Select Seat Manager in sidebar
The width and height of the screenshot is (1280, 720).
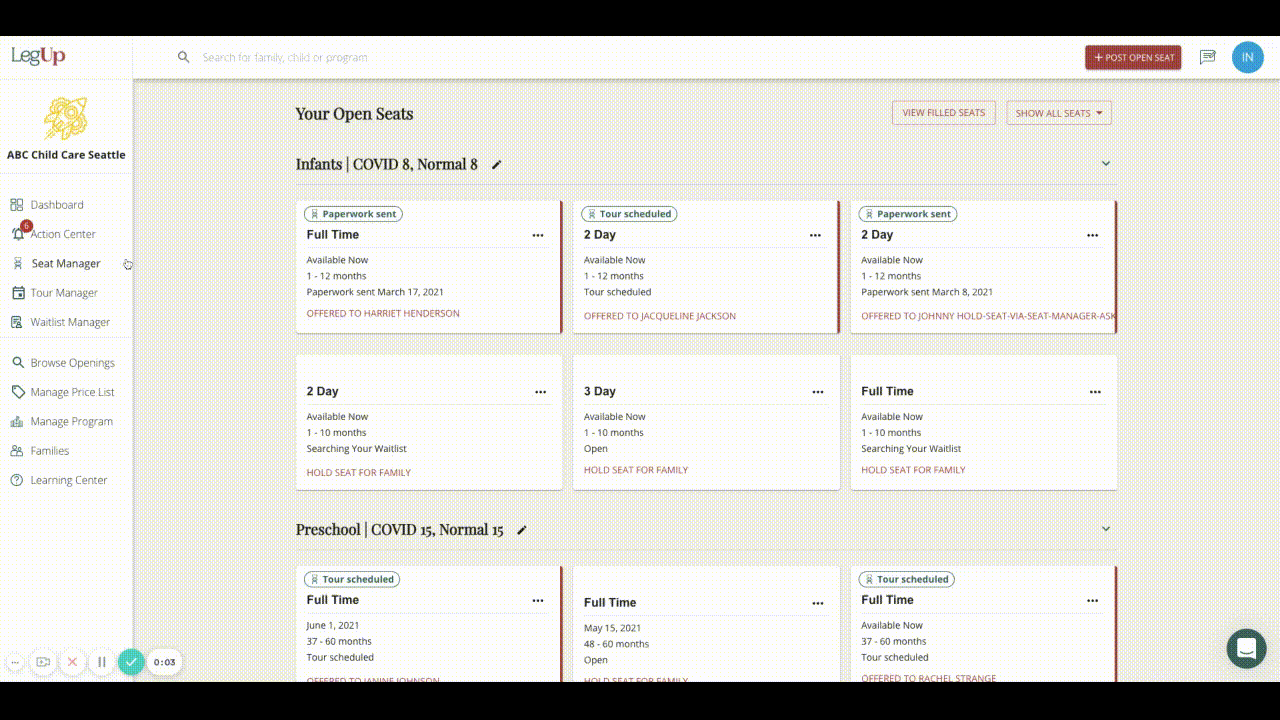(66, 263)
